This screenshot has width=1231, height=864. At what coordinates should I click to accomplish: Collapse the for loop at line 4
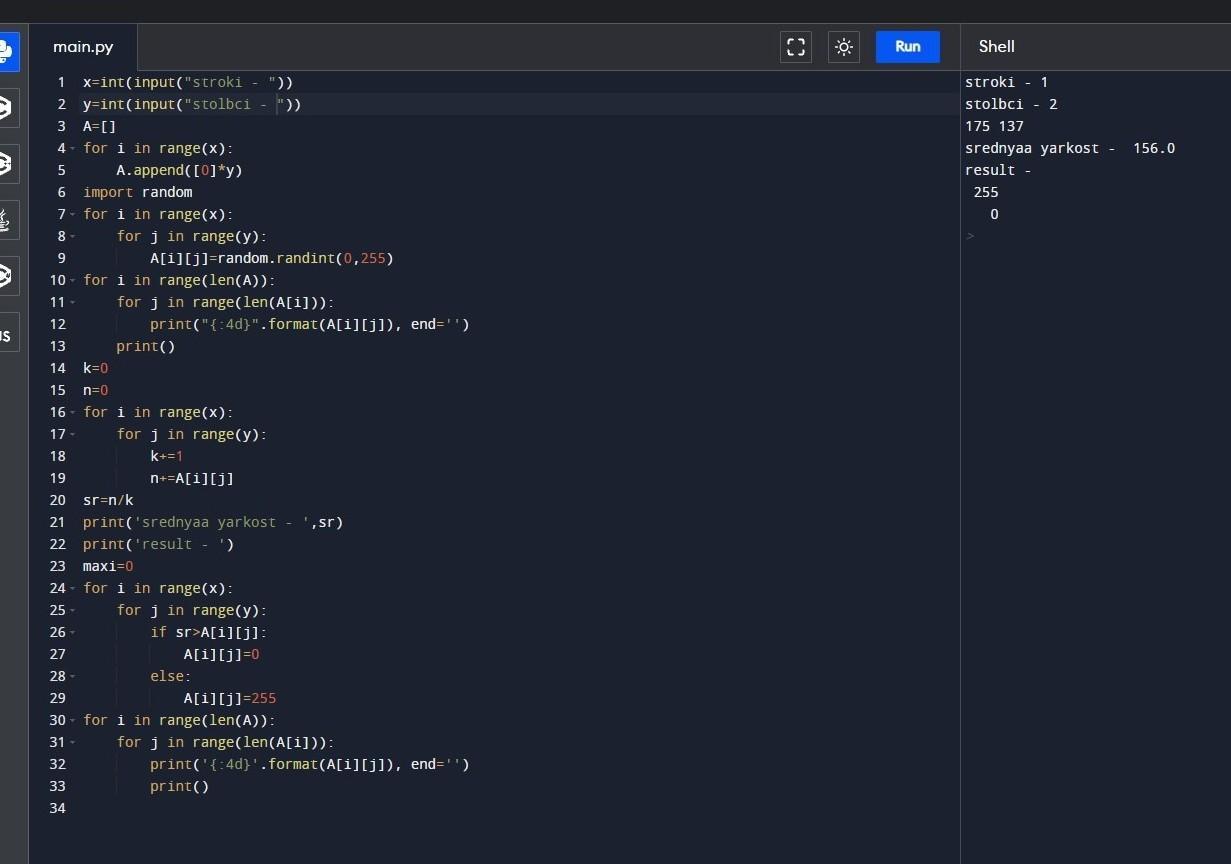(x=74, y=148)
